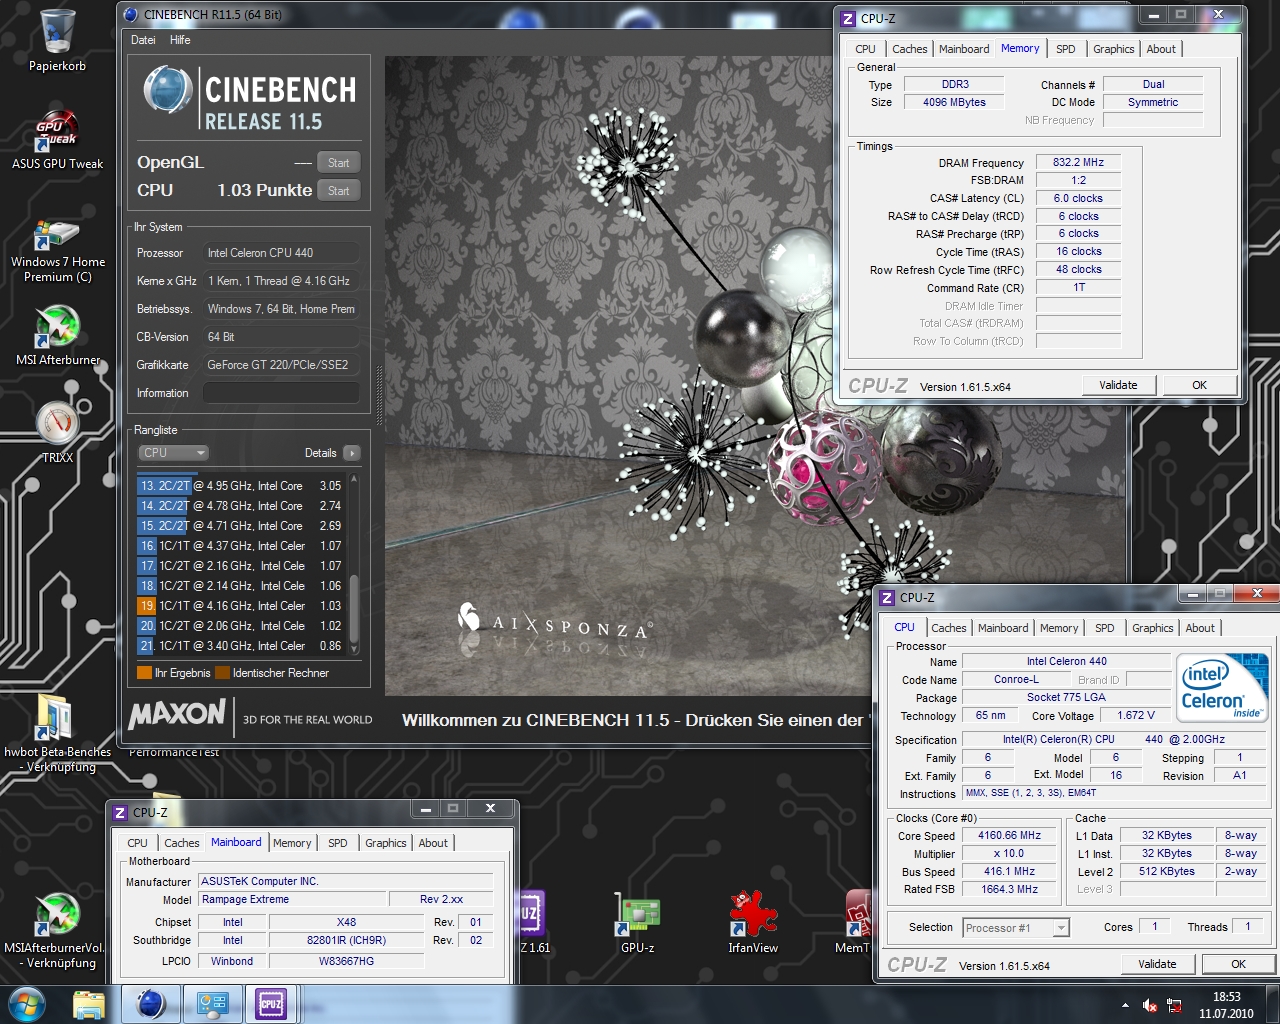Click the Information text field in Cinebench

(281, 393)
